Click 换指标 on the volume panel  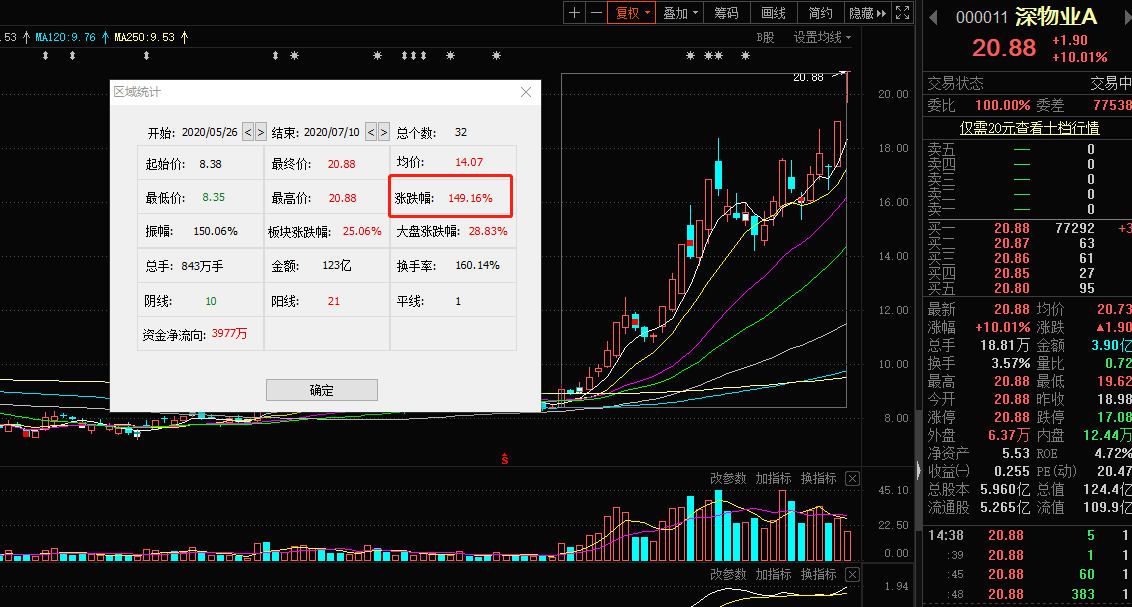click(x=818, y=479)
